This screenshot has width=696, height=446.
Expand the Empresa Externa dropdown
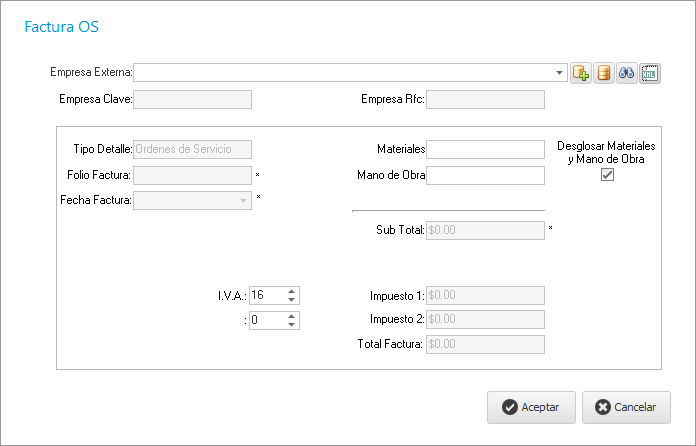coord(560,73)
